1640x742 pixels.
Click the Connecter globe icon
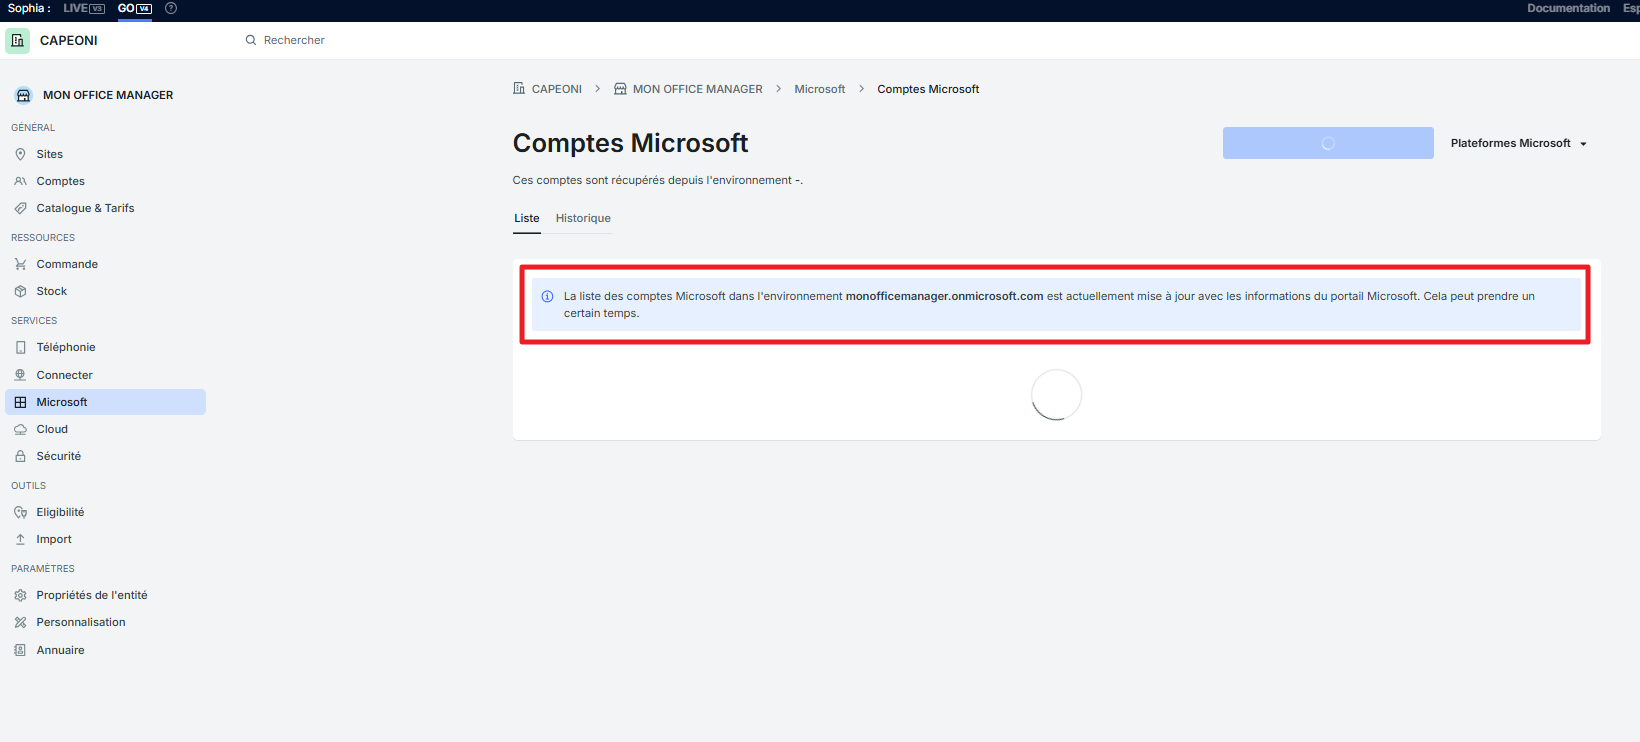(20, 375)
